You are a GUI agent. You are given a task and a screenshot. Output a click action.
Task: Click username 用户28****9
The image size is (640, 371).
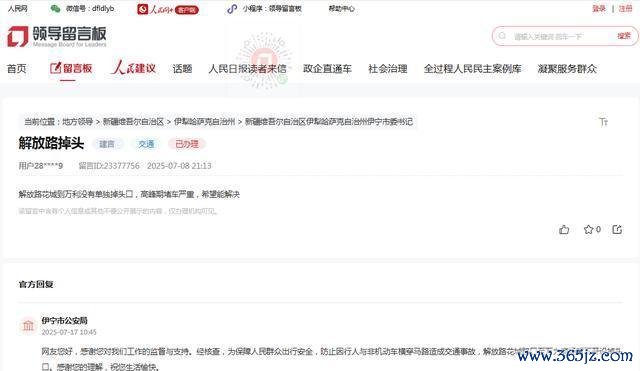click(x=41, y=166)
